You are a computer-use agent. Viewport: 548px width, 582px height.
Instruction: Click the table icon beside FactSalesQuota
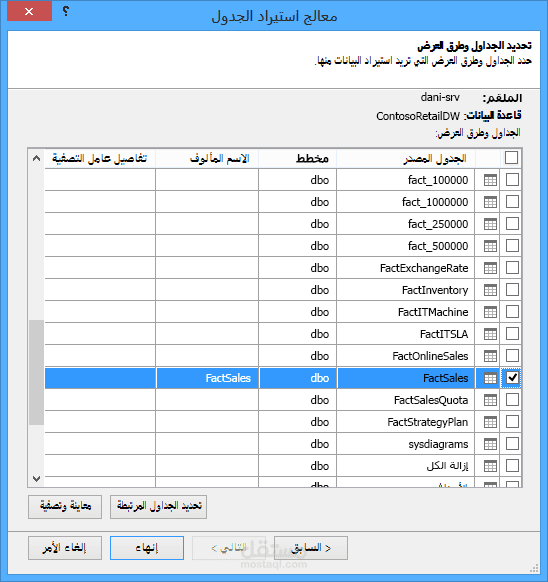(x=490, y=400)
